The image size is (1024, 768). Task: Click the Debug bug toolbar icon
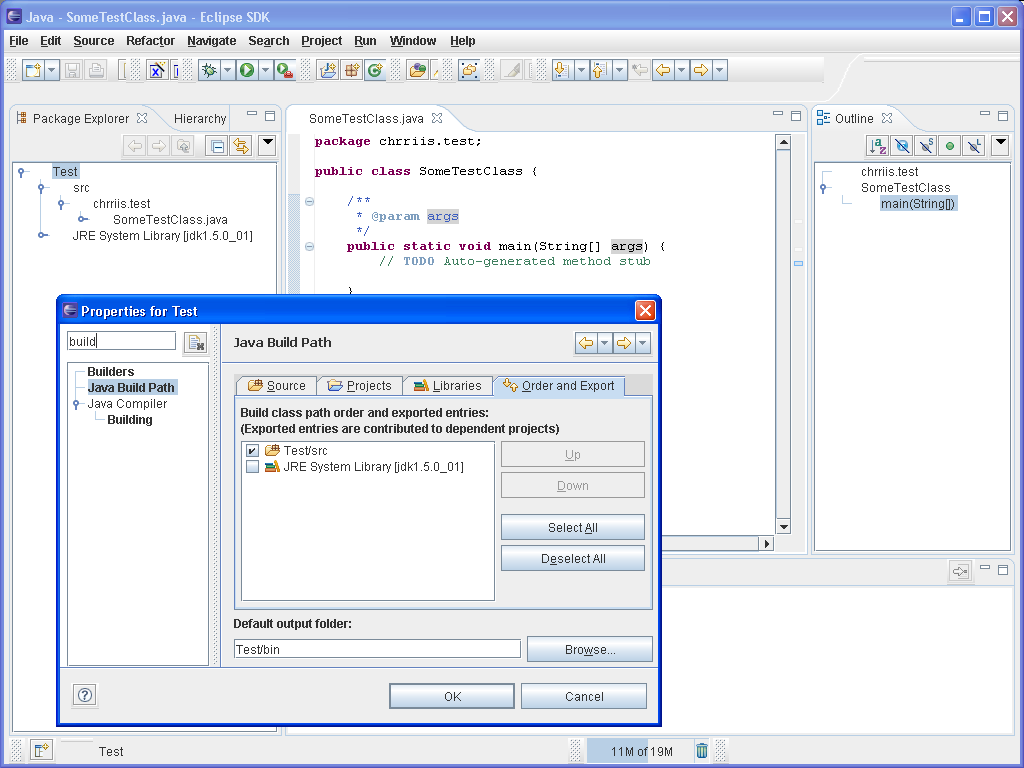(209, 70)
